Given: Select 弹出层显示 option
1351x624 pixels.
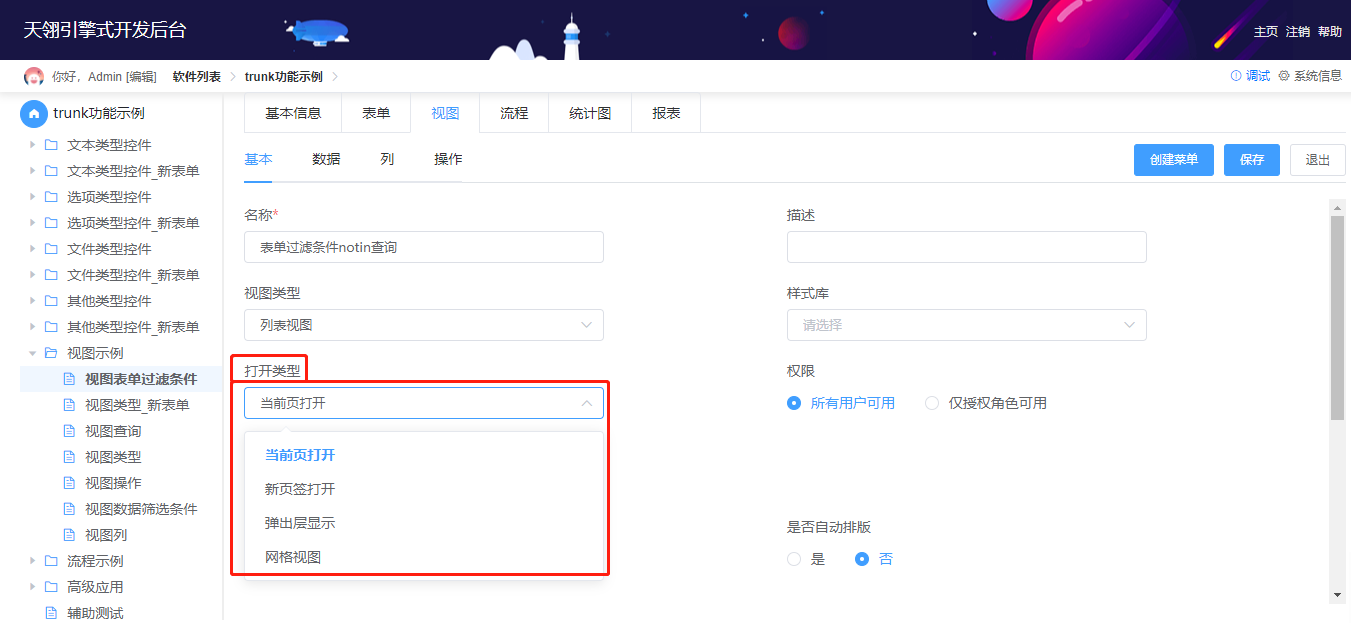Looking at the screenshot, I should pyautogui.click(x=424, y=523).
